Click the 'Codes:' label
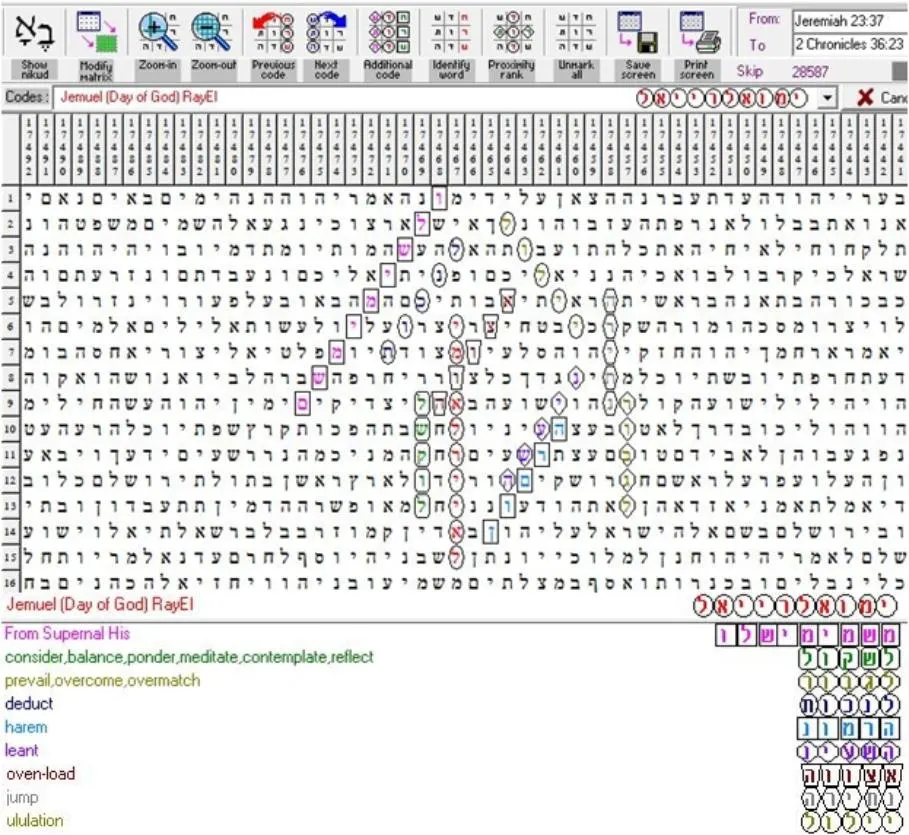 tap(26, 97)
